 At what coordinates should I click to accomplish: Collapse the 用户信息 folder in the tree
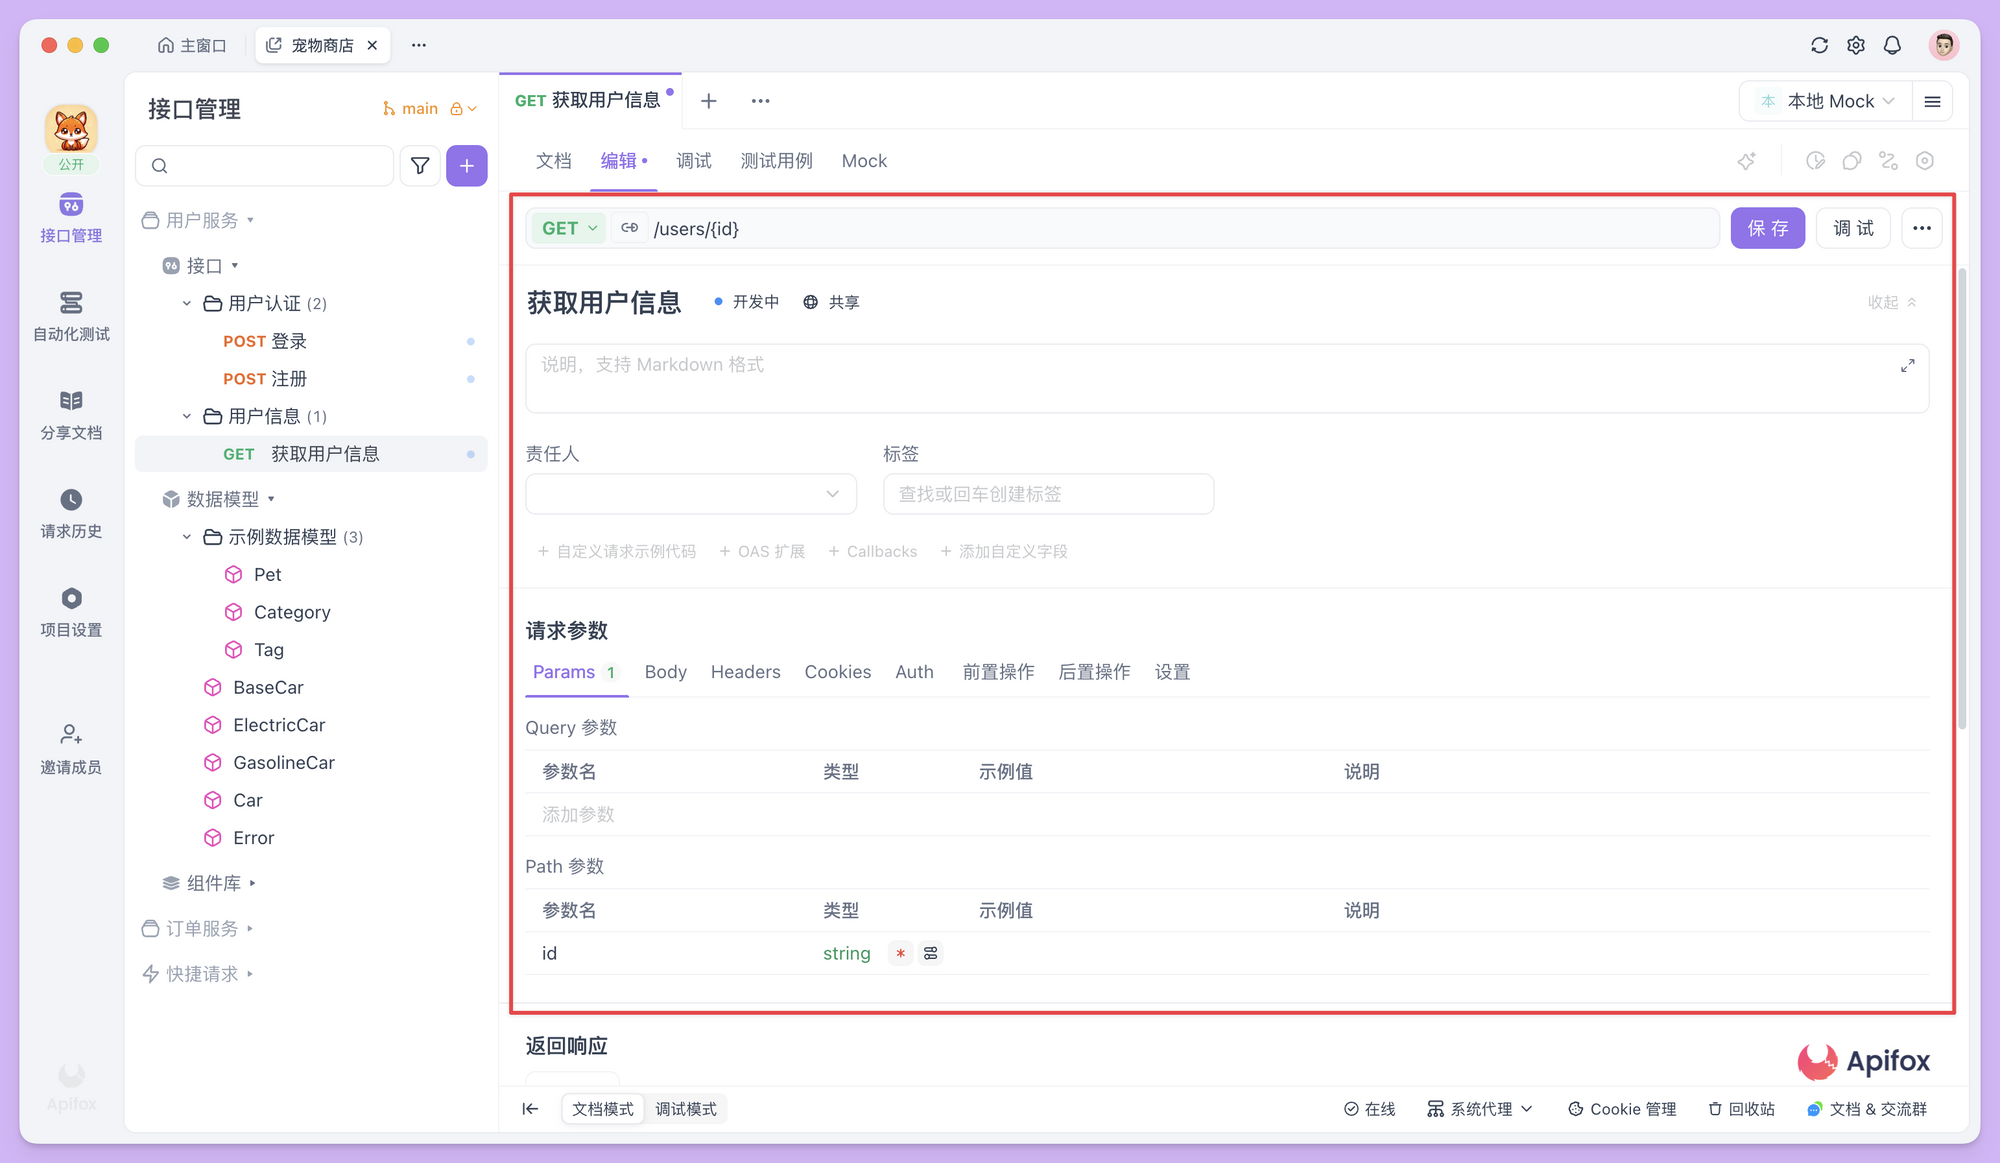click(x=185, y=416)
